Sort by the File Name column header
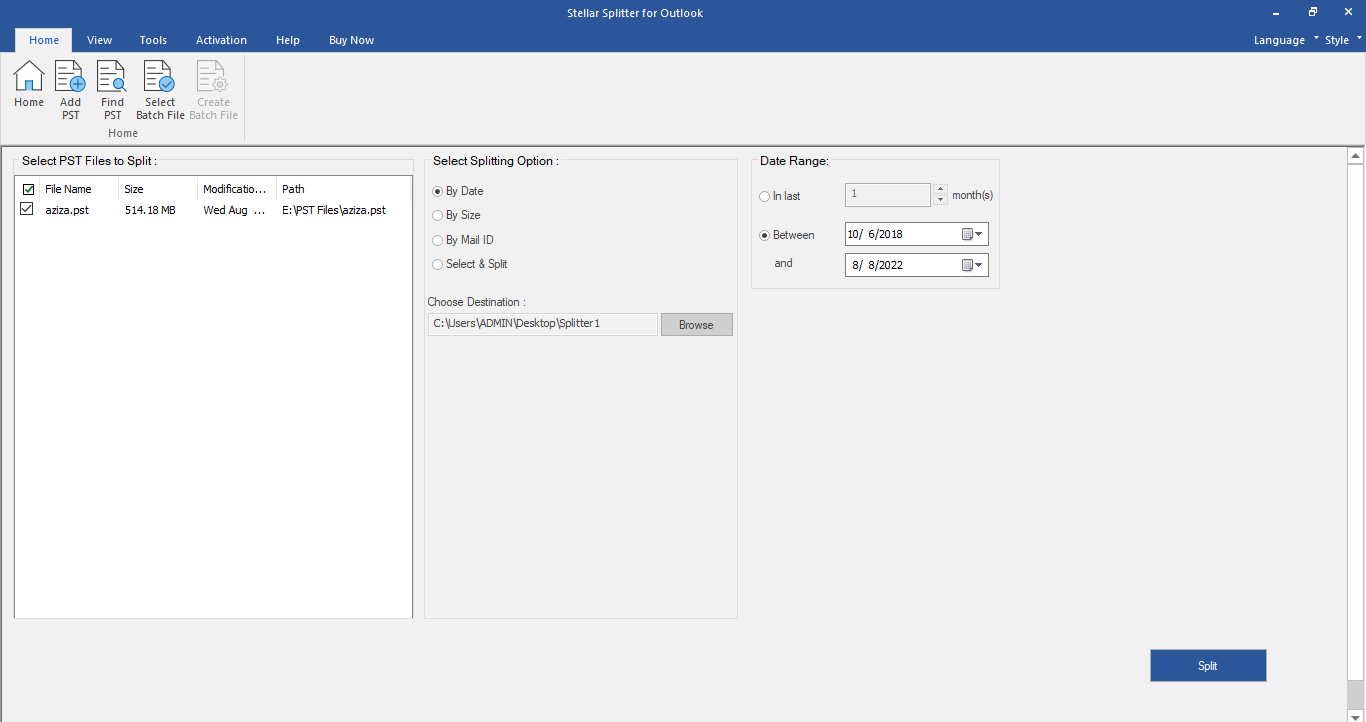The image size is (1366, 722). coord(79,189)
